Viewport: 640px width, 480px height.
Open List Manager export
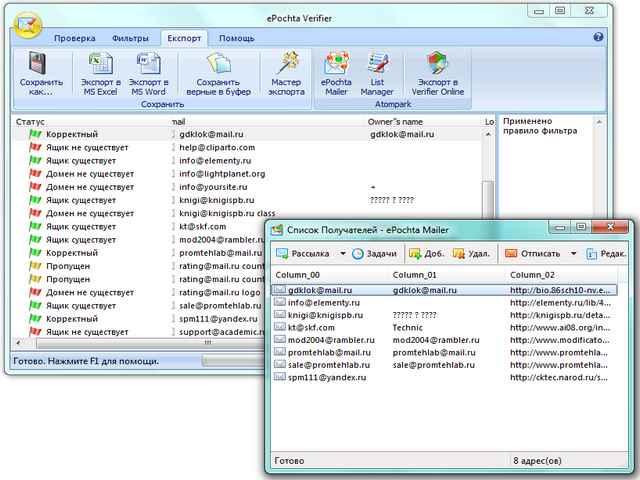tap(377, 74)
